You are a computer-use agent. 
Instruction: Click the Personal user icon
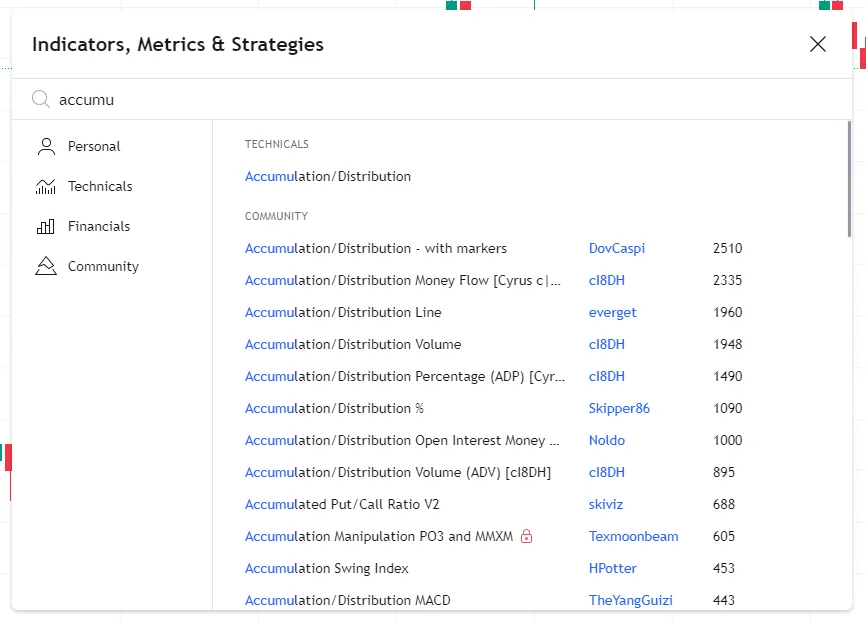46,147
